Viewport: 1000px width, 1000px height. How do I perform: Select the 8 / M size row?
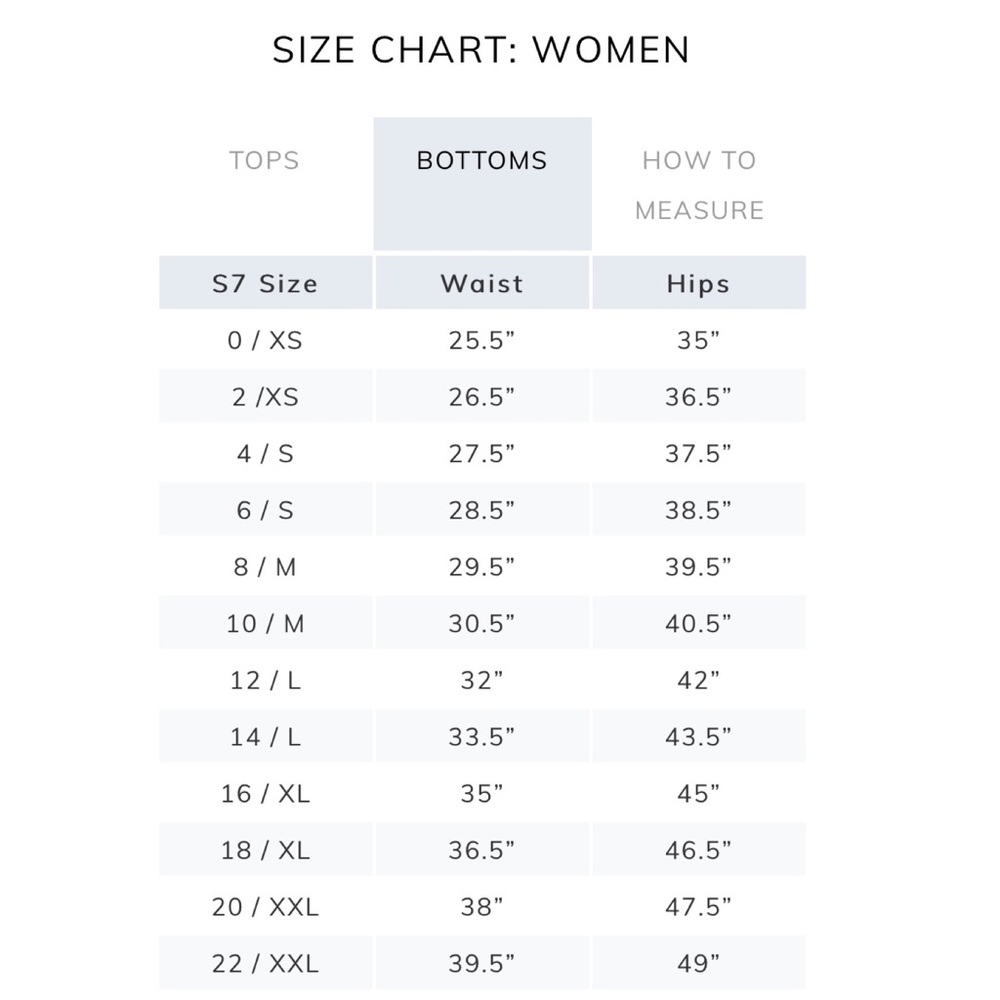[x=483, y=566]
